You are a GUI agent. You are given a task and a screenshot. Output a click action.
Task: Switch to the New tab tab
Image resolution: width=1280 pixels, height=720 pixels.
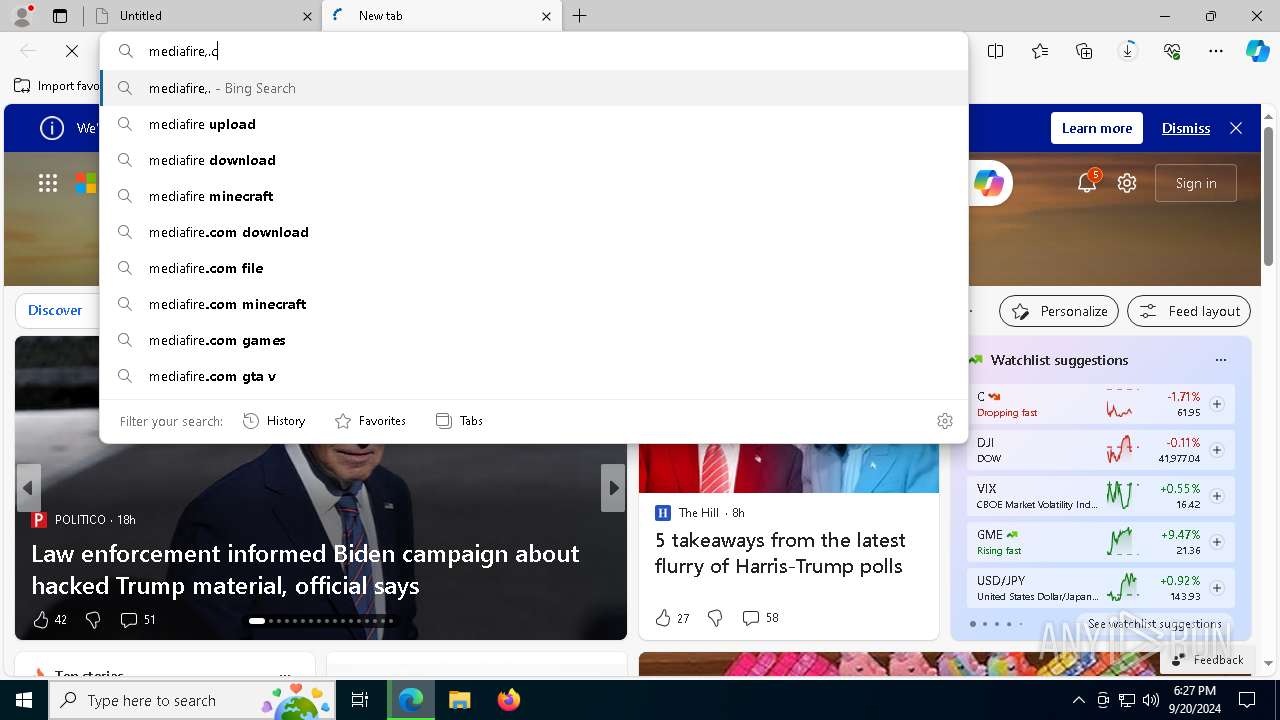(x=440, y=16)
